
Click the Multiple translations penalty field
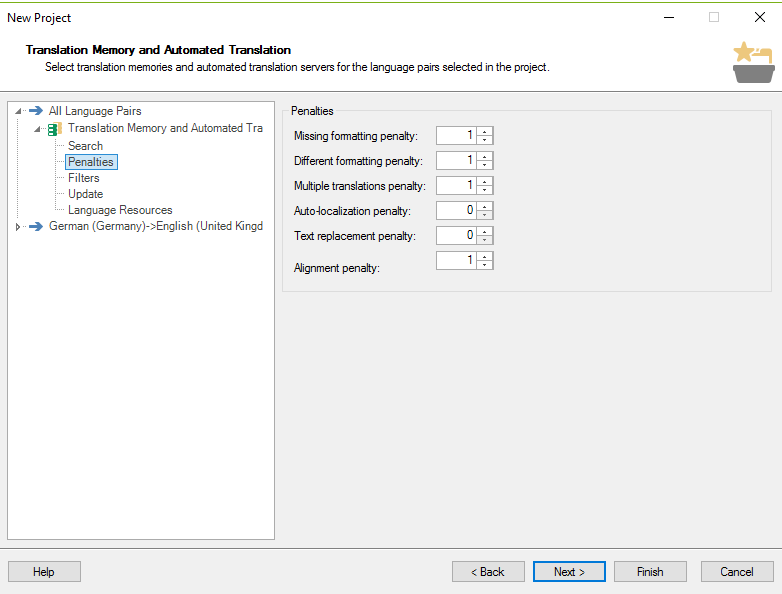(x=456, y=186)
